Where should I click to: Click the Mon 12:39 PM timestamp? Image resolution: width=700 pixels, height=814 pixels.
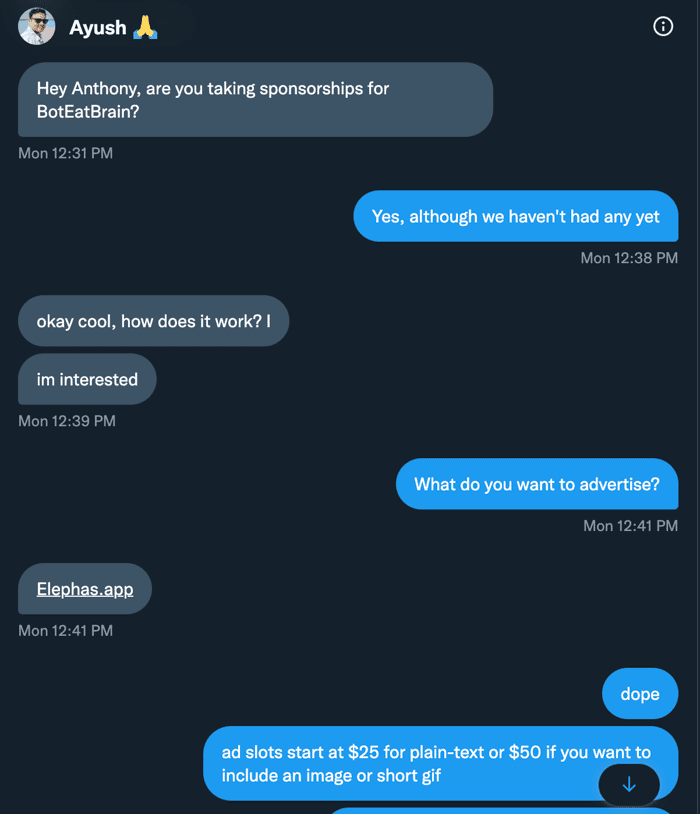(67, 421)
